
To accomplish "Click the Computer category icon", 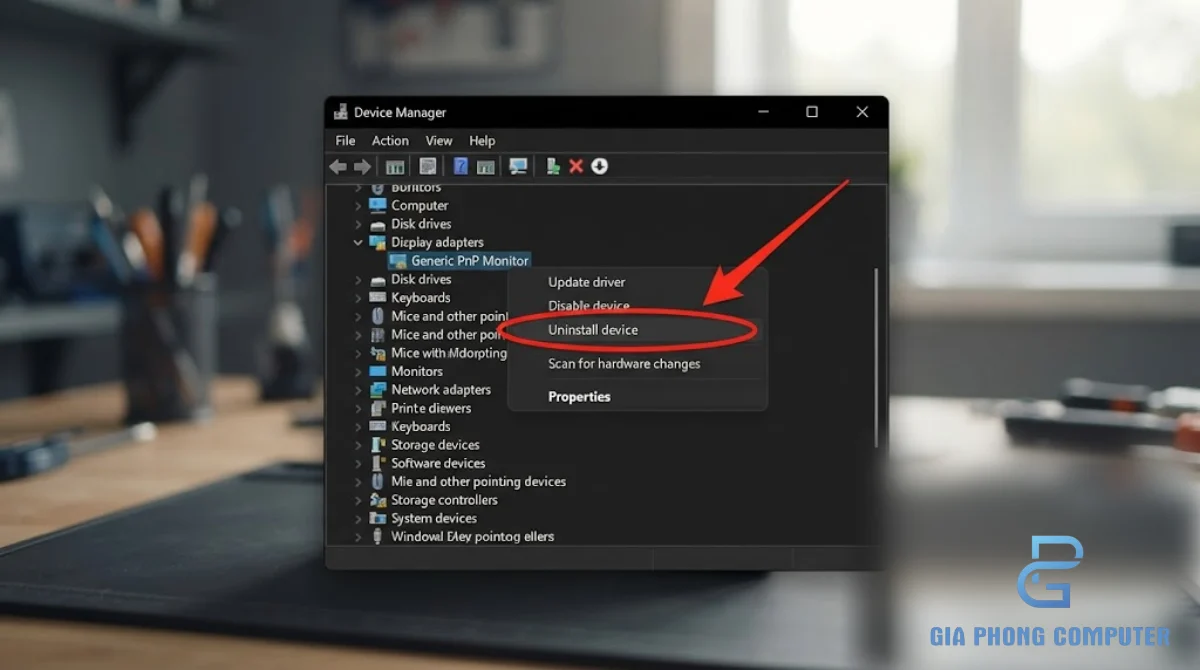I will (x=378, y=205).
